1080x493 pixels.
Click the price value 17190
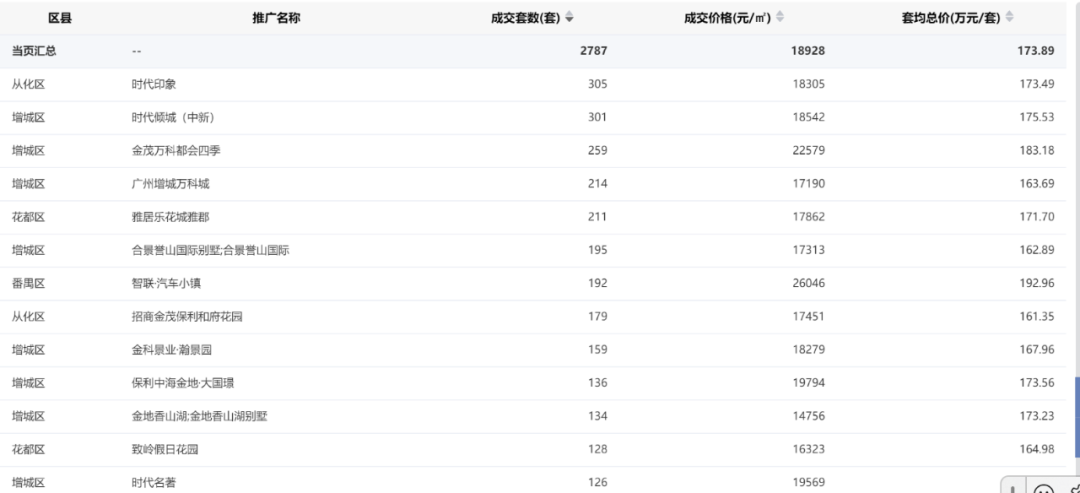pos(809,184)
